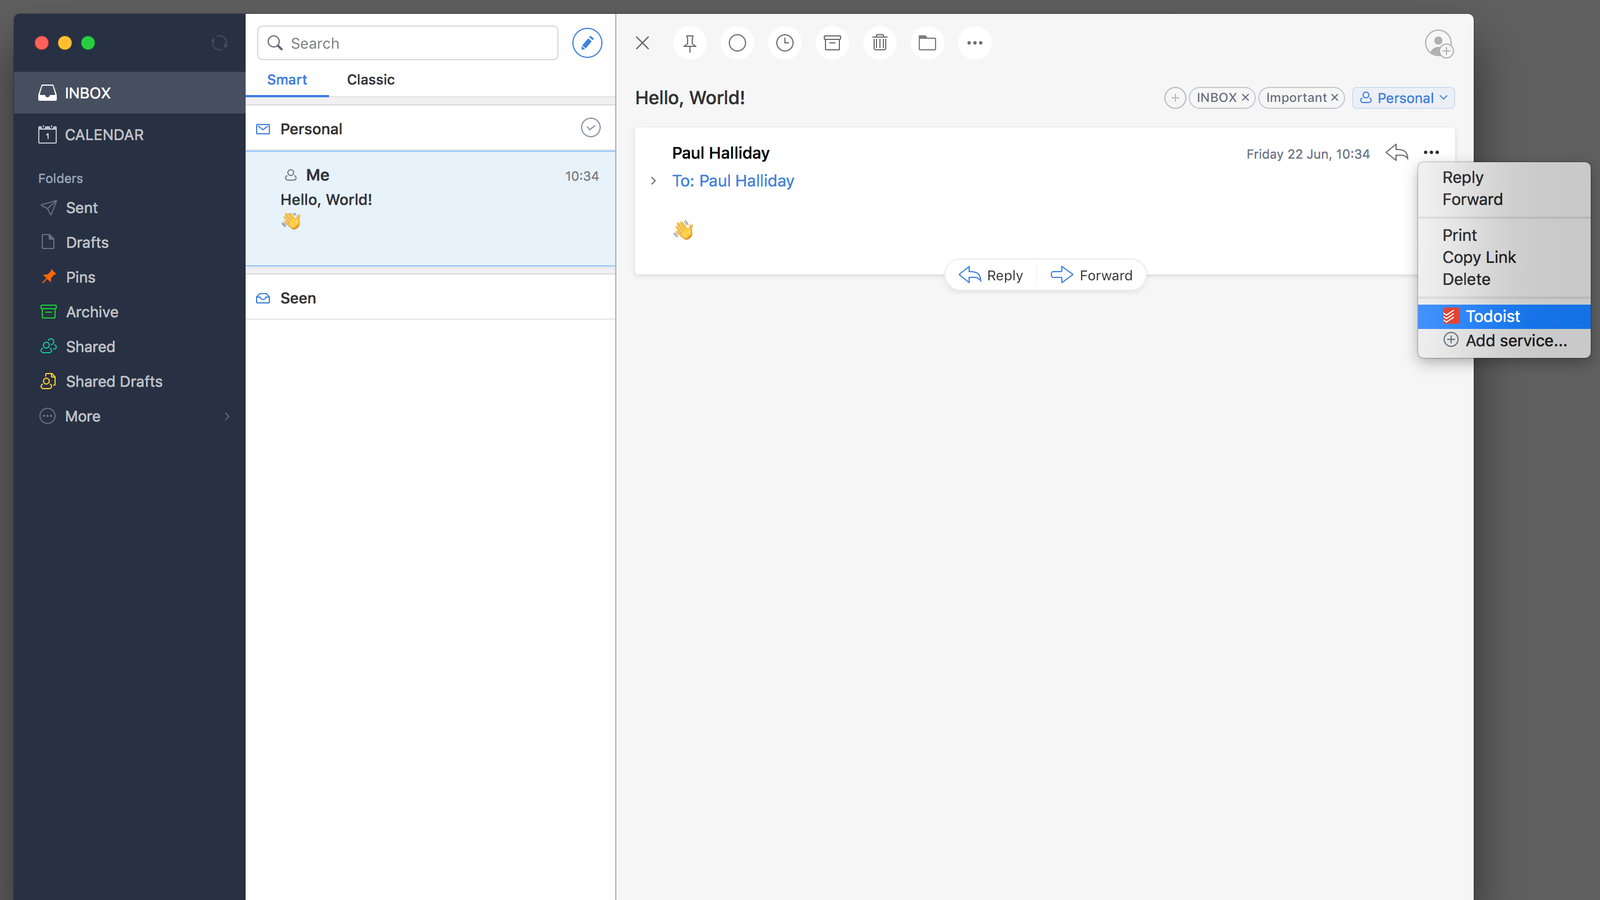Image resolution: width=1600 pixels, height=900 pixels.
Task: Click the quick reply arrow beside the date
Action: pyautogui.click(x=1397, y=153)
